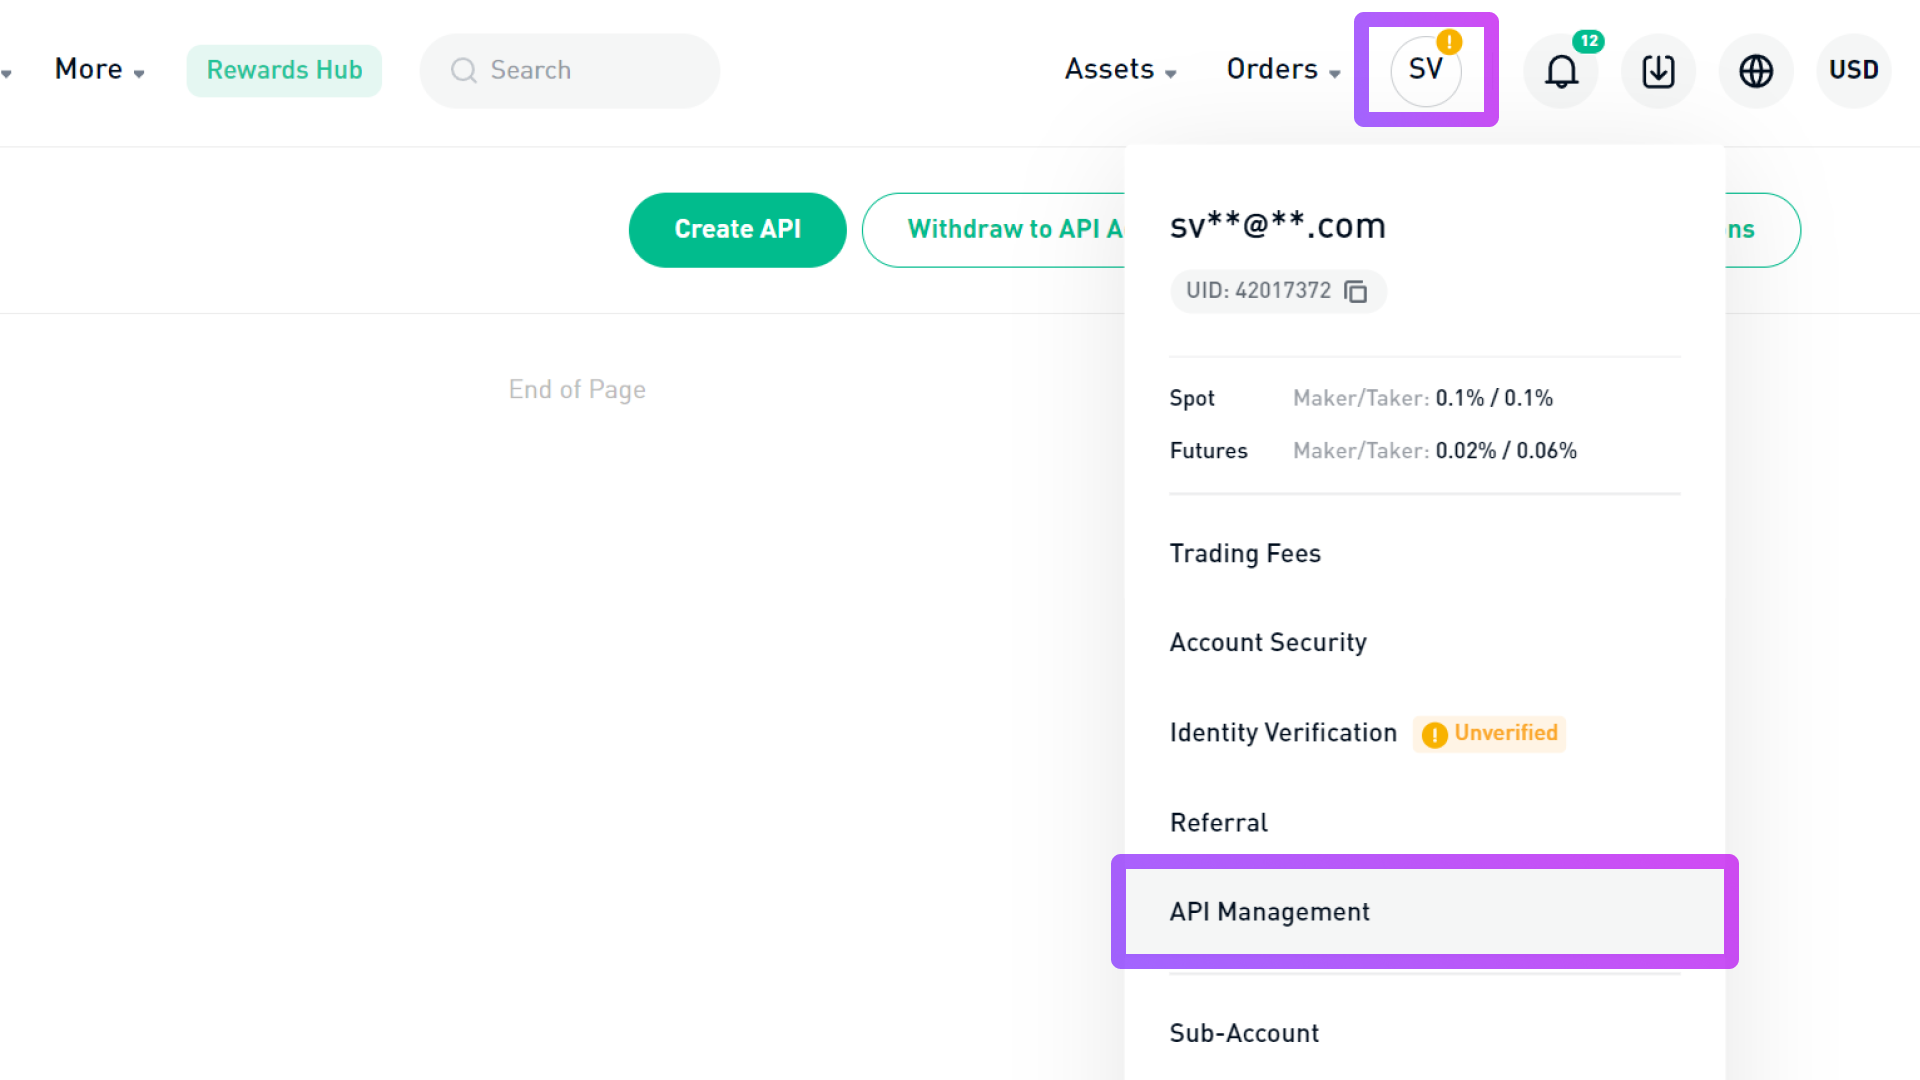Click the app download icon
Screen dimensions: 1920x1080
tap(1658, 71)
